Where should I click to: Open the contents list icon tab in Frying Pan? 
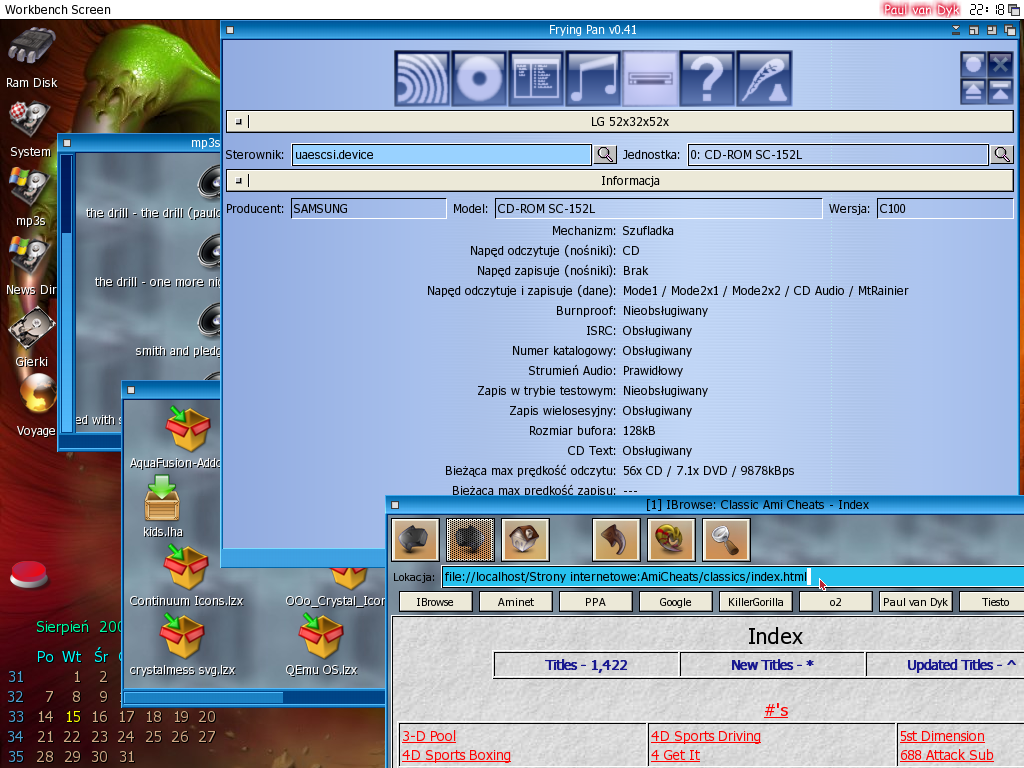pos(536,78)
